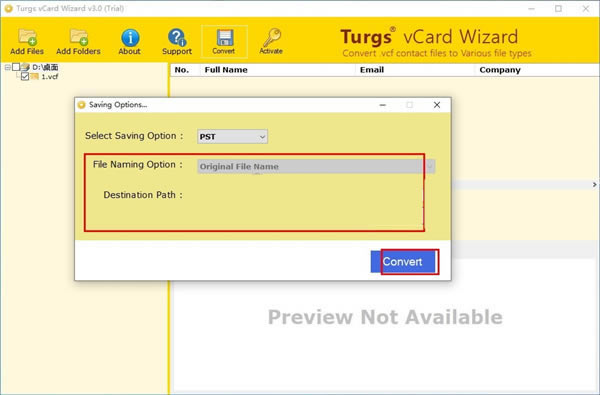The width and height of the screenshot is (600, 395).
Task: Open the Support help icon
Action: click(177, 41)
